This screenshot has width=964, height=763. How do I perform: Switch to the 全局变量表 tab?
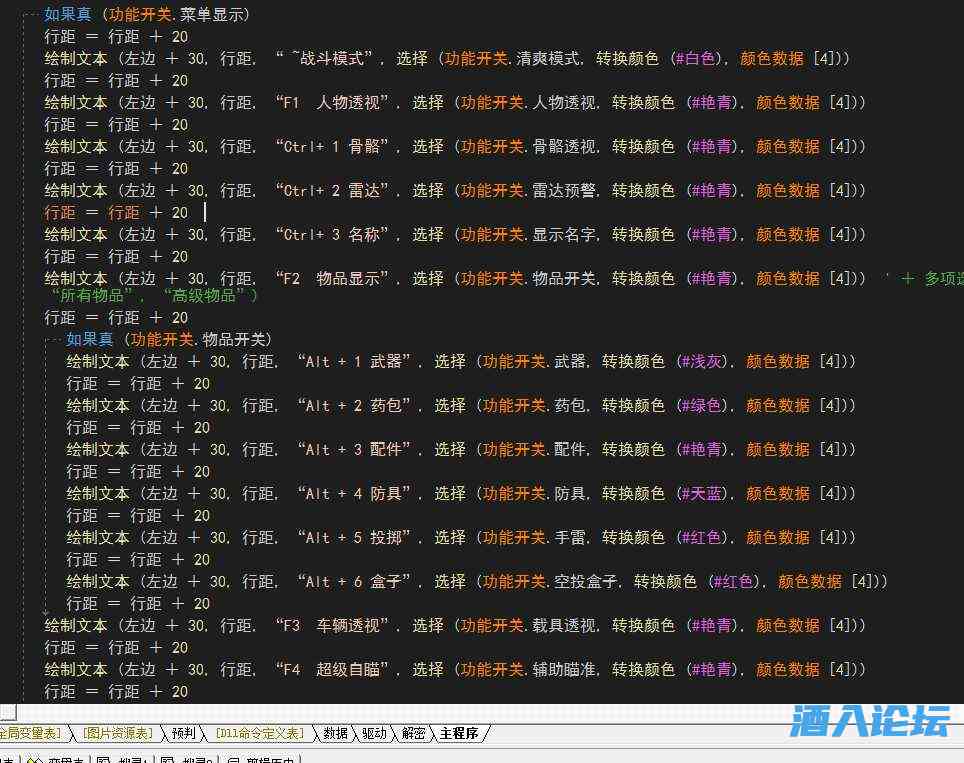click(29, 734)
